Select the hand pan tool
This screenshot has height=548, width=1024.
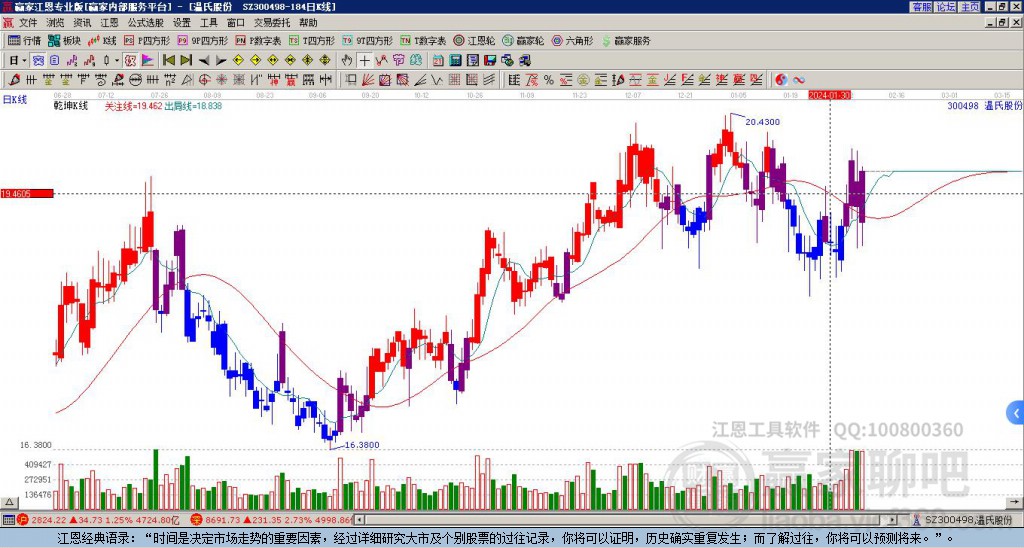347,61
